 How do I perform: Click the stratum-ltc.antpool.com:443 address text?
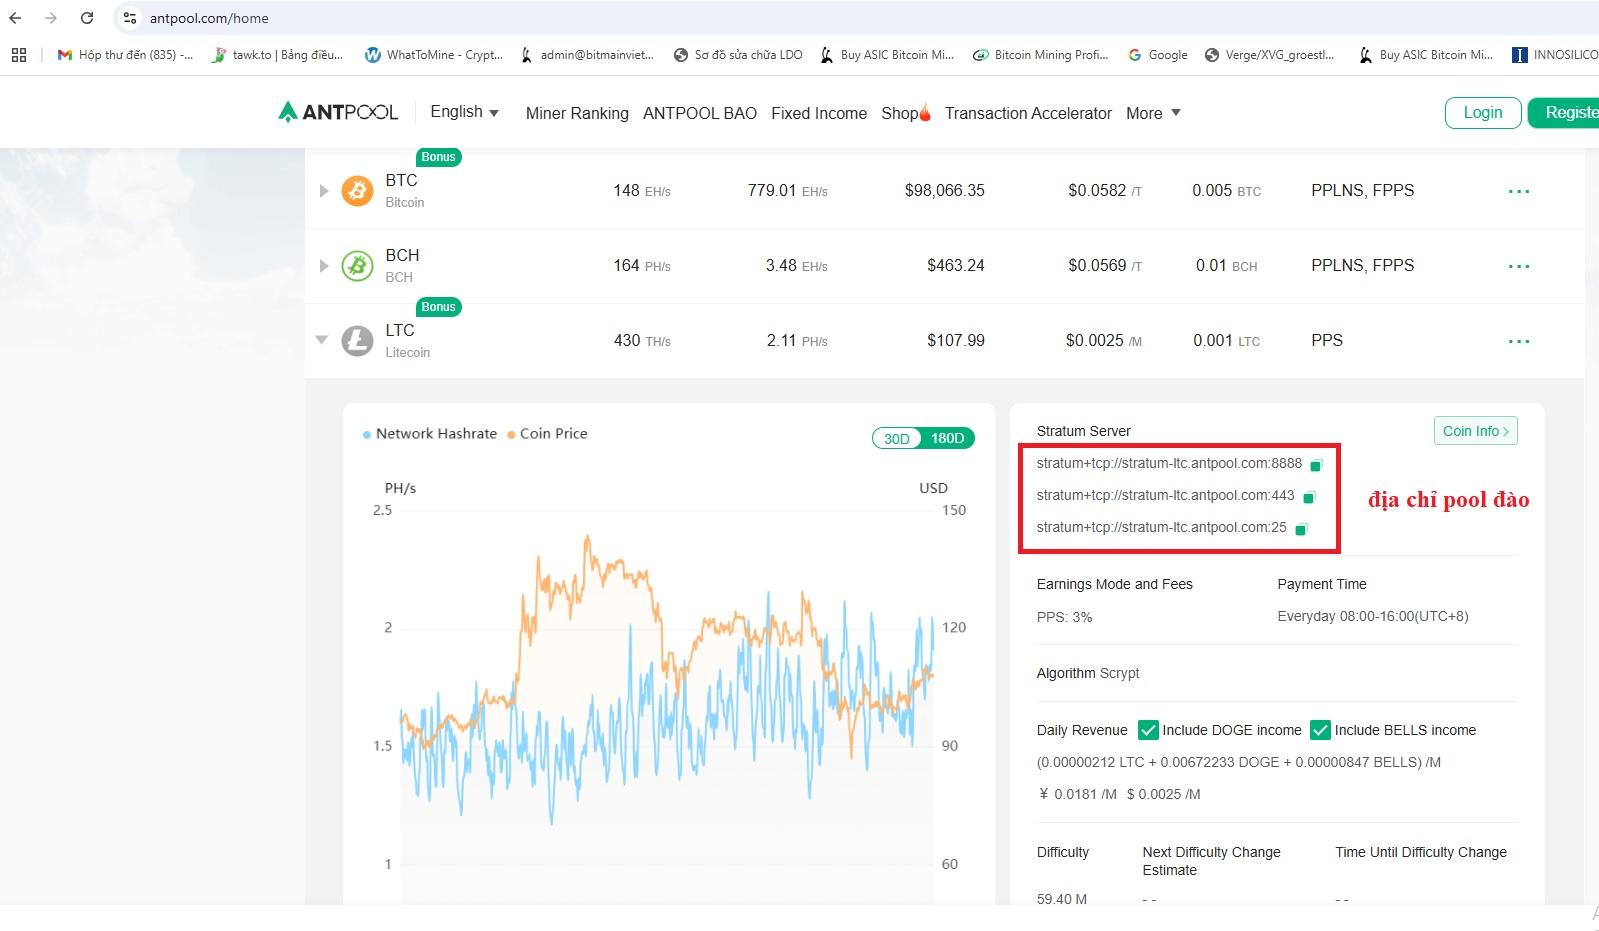click(1165, 495)
